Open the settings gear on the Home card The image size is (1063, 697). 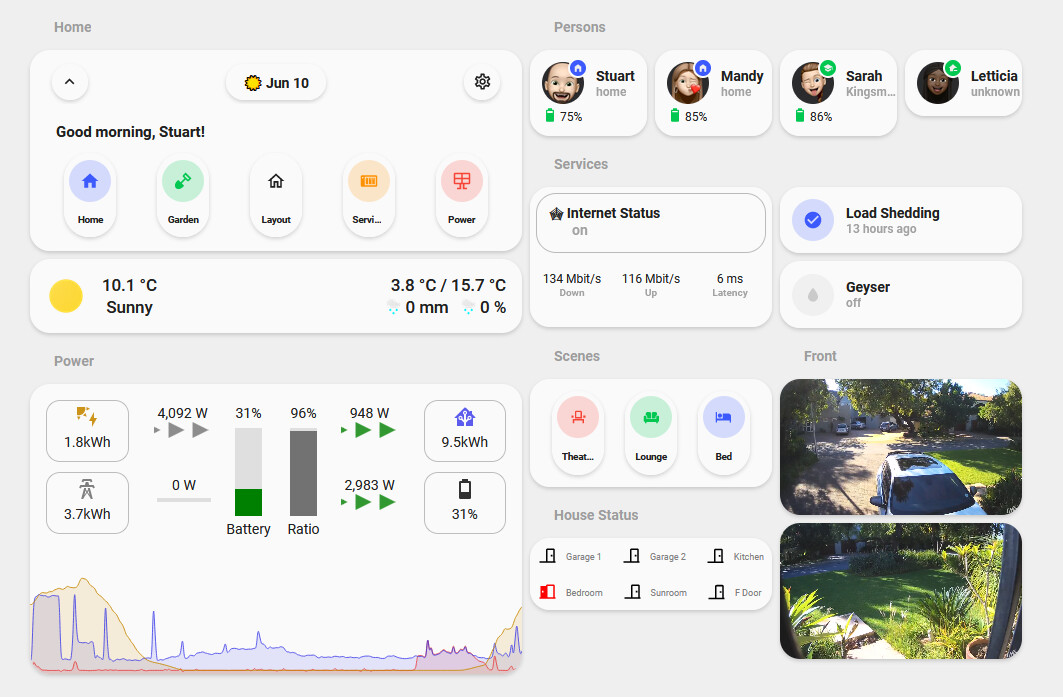482,82
